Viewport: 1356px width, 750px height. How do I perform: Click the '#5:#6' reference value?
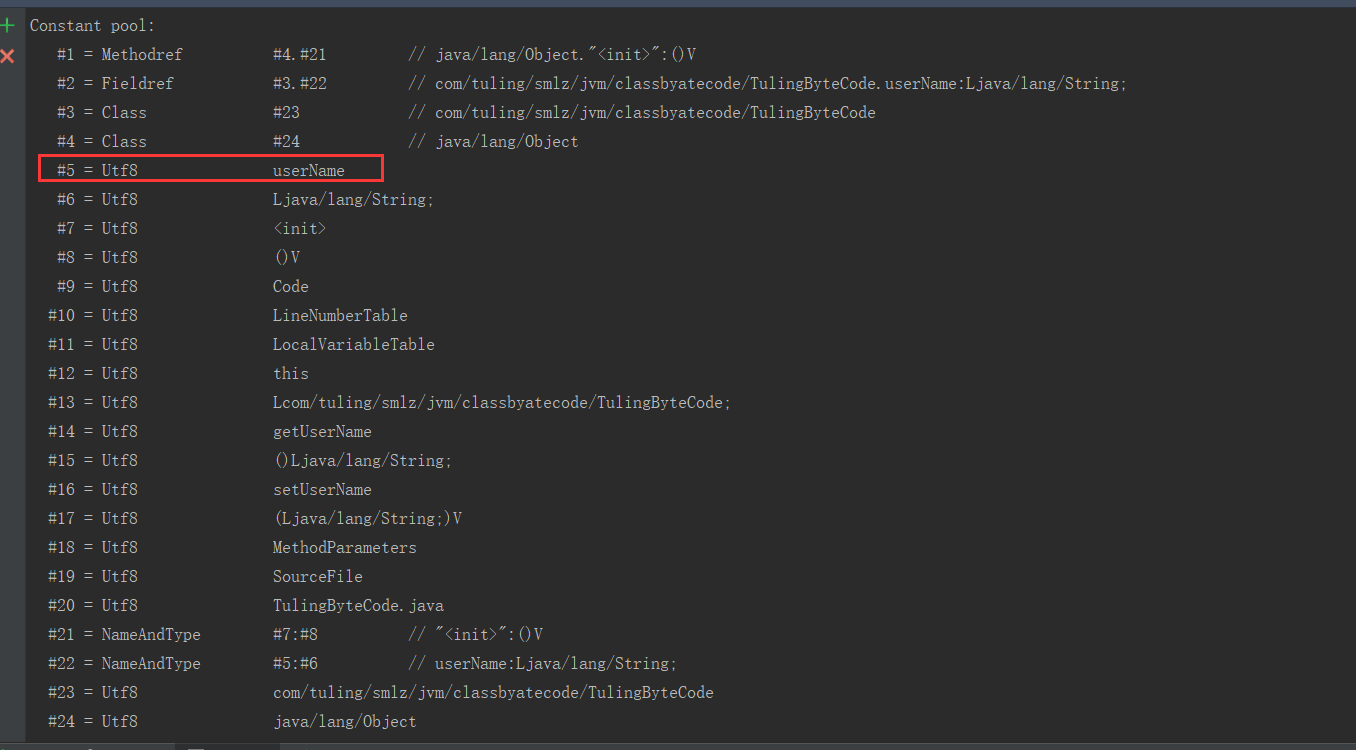click(x=295, y=663)
